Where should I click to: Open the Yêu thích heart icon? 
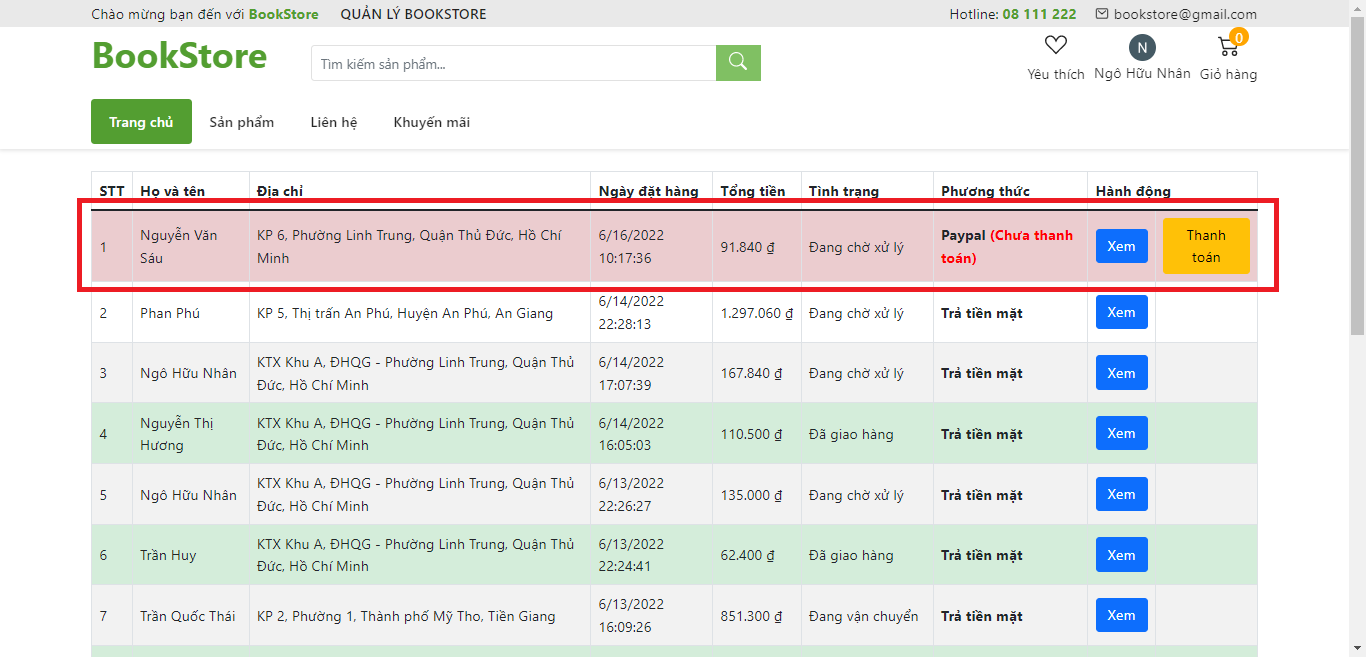coord(1056,44)
